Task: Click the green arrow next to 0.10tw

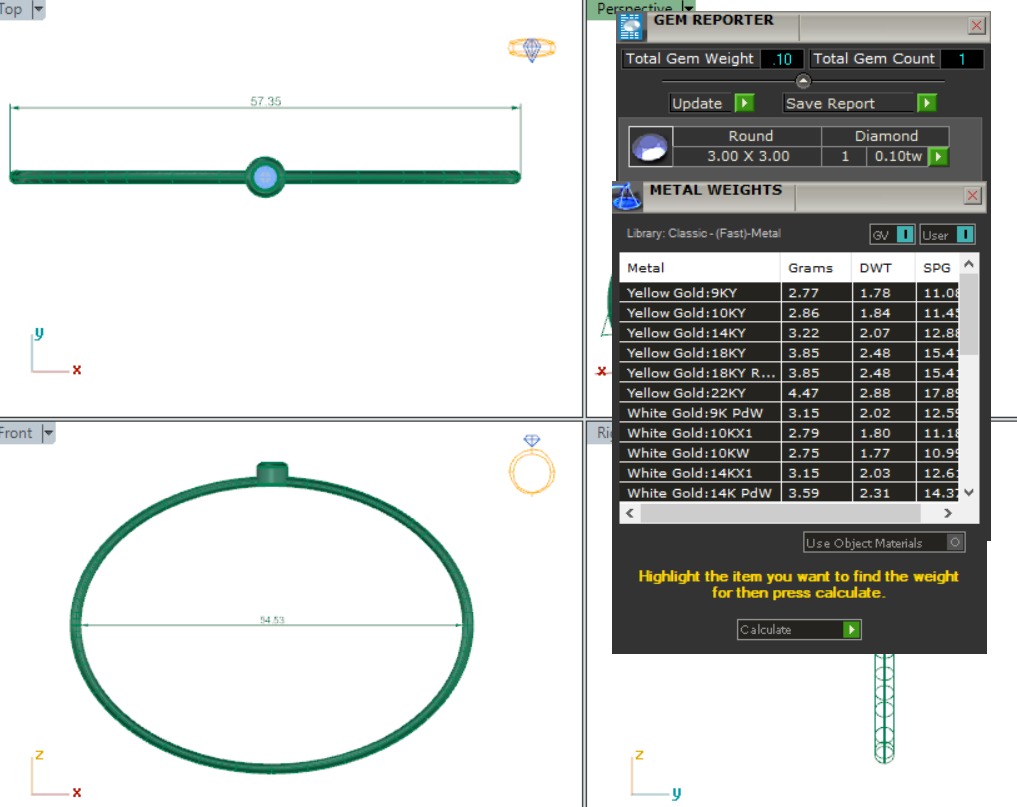Action: pos(939,156)
